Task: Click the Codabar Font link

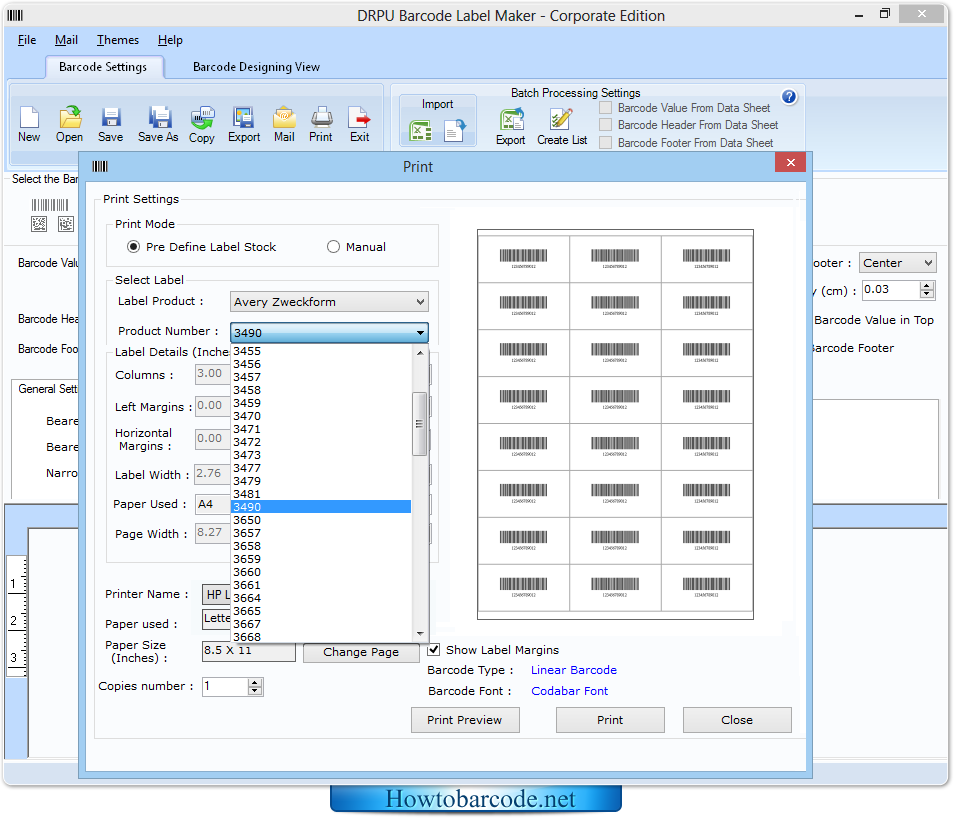Action: (x=569, y=691)
